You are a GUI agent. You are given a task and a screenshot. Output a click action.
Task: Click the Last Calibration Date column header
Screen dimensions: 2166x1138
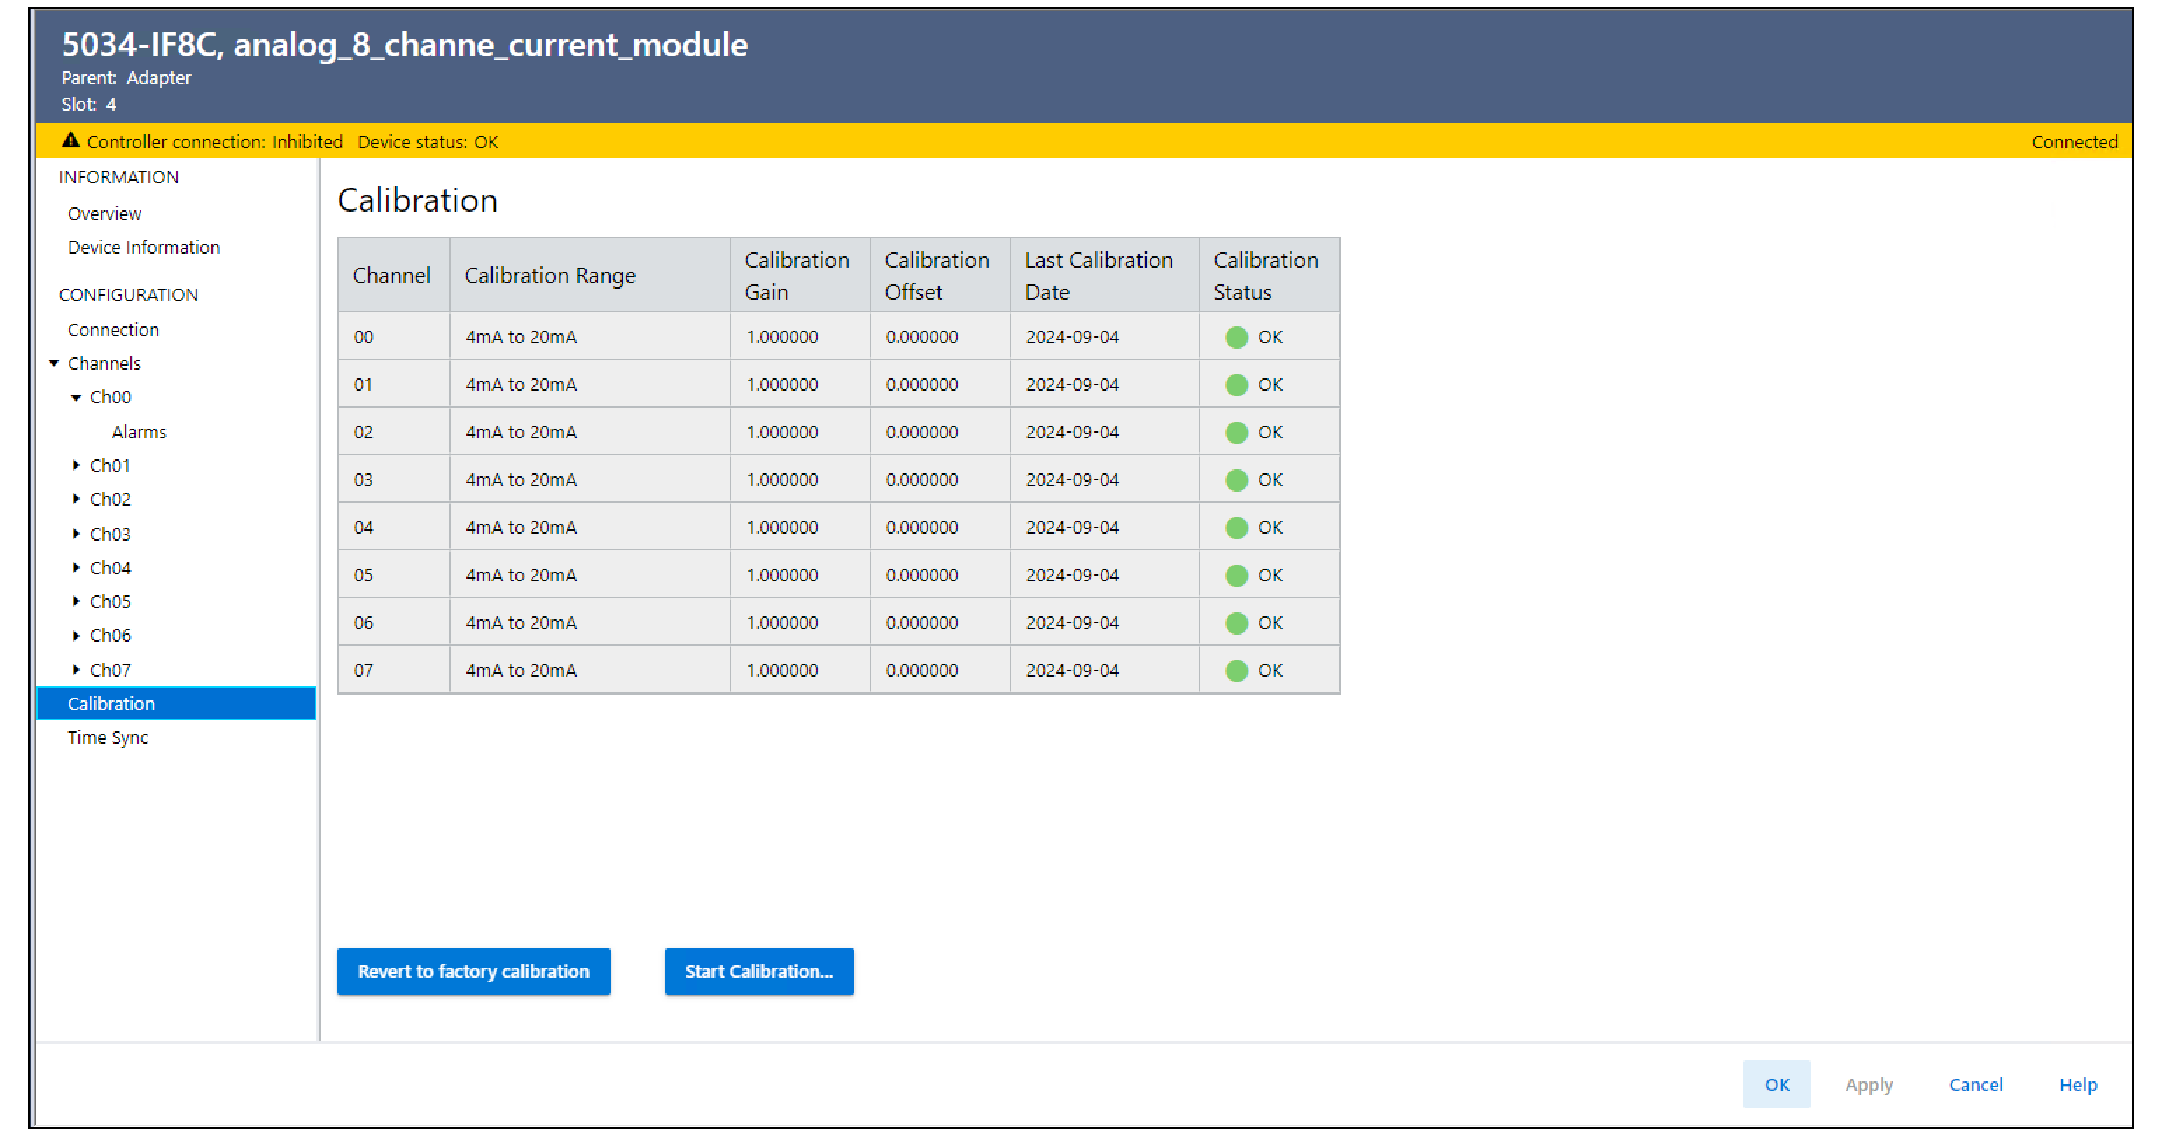1104,275
